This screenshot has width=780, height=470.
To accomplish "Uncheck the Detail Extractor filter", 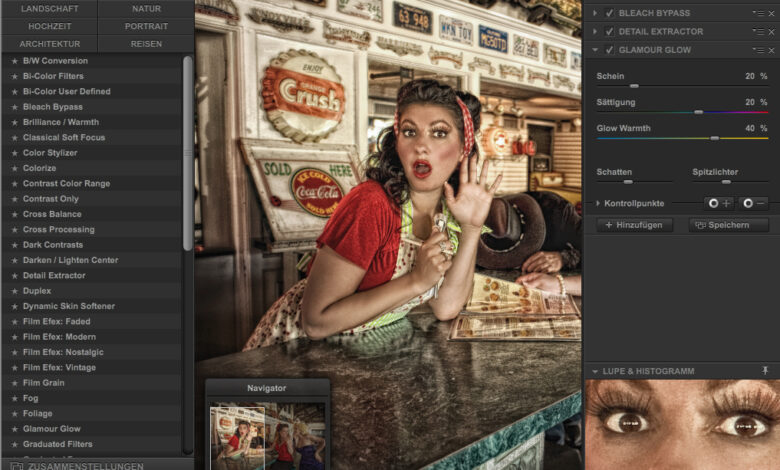I will pyautogui.click(x=609, y=31).
